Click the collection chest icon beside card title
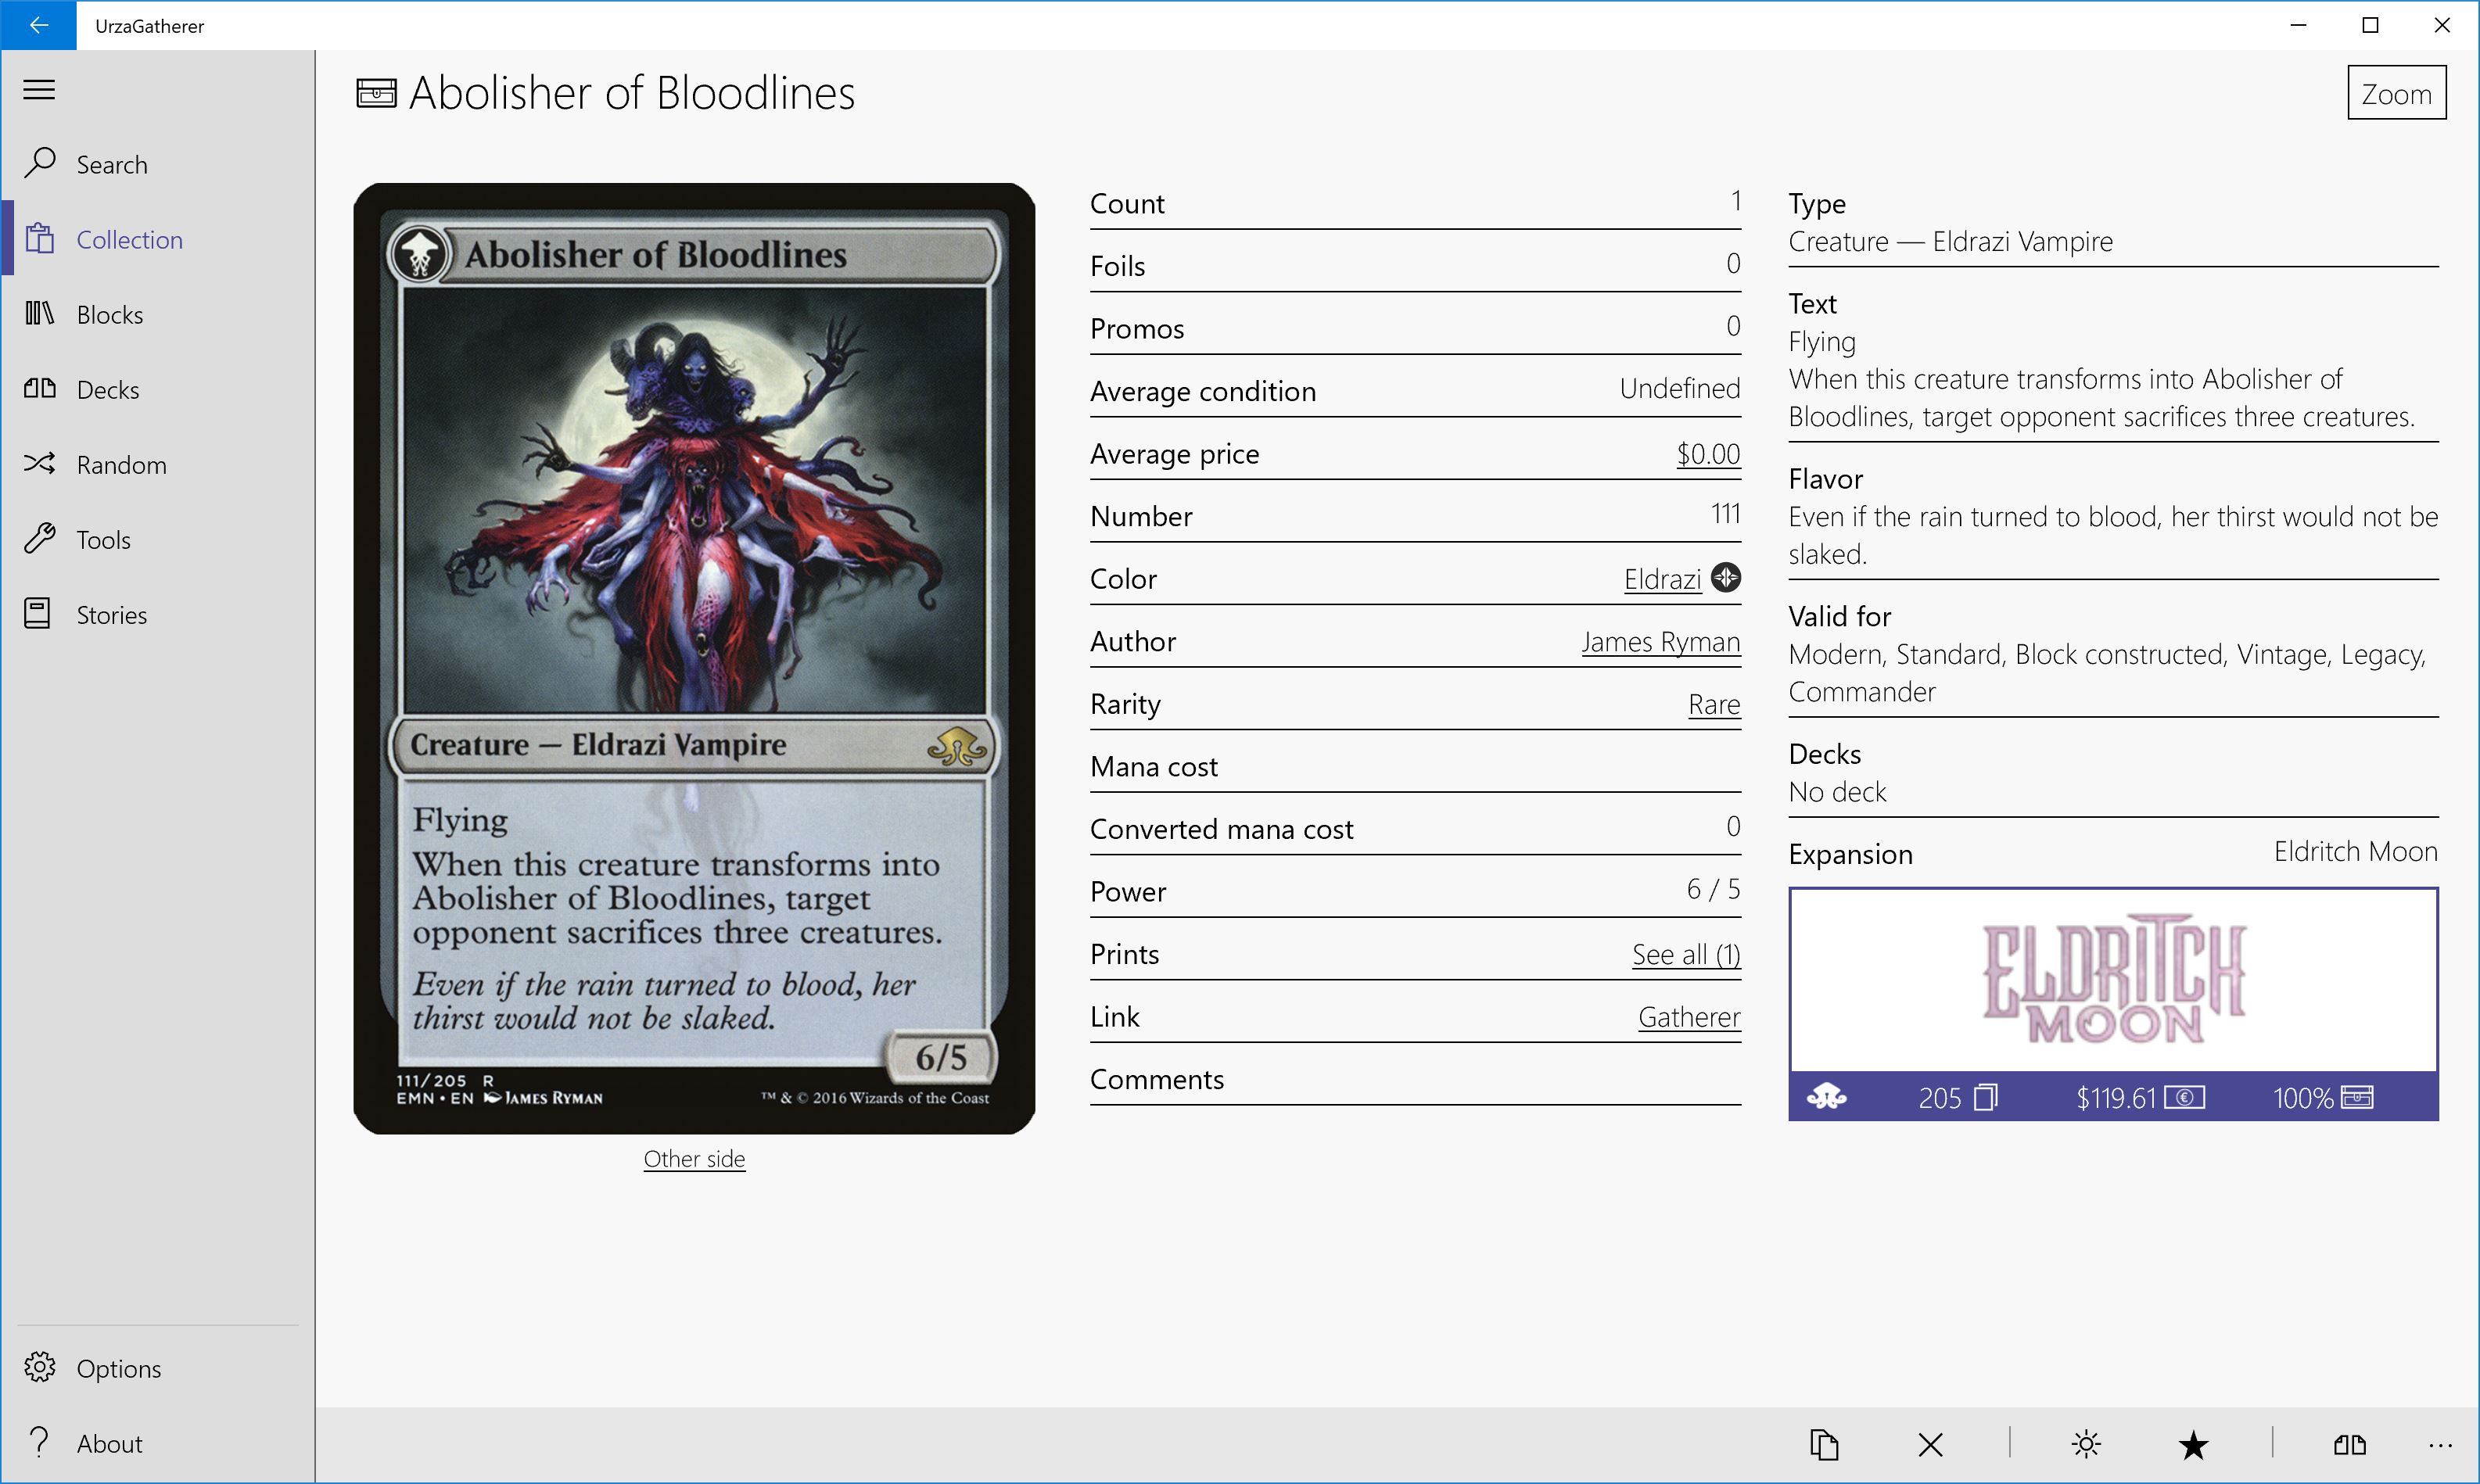Screen dimensions: 2480x1484 click(x=376, y=93)
